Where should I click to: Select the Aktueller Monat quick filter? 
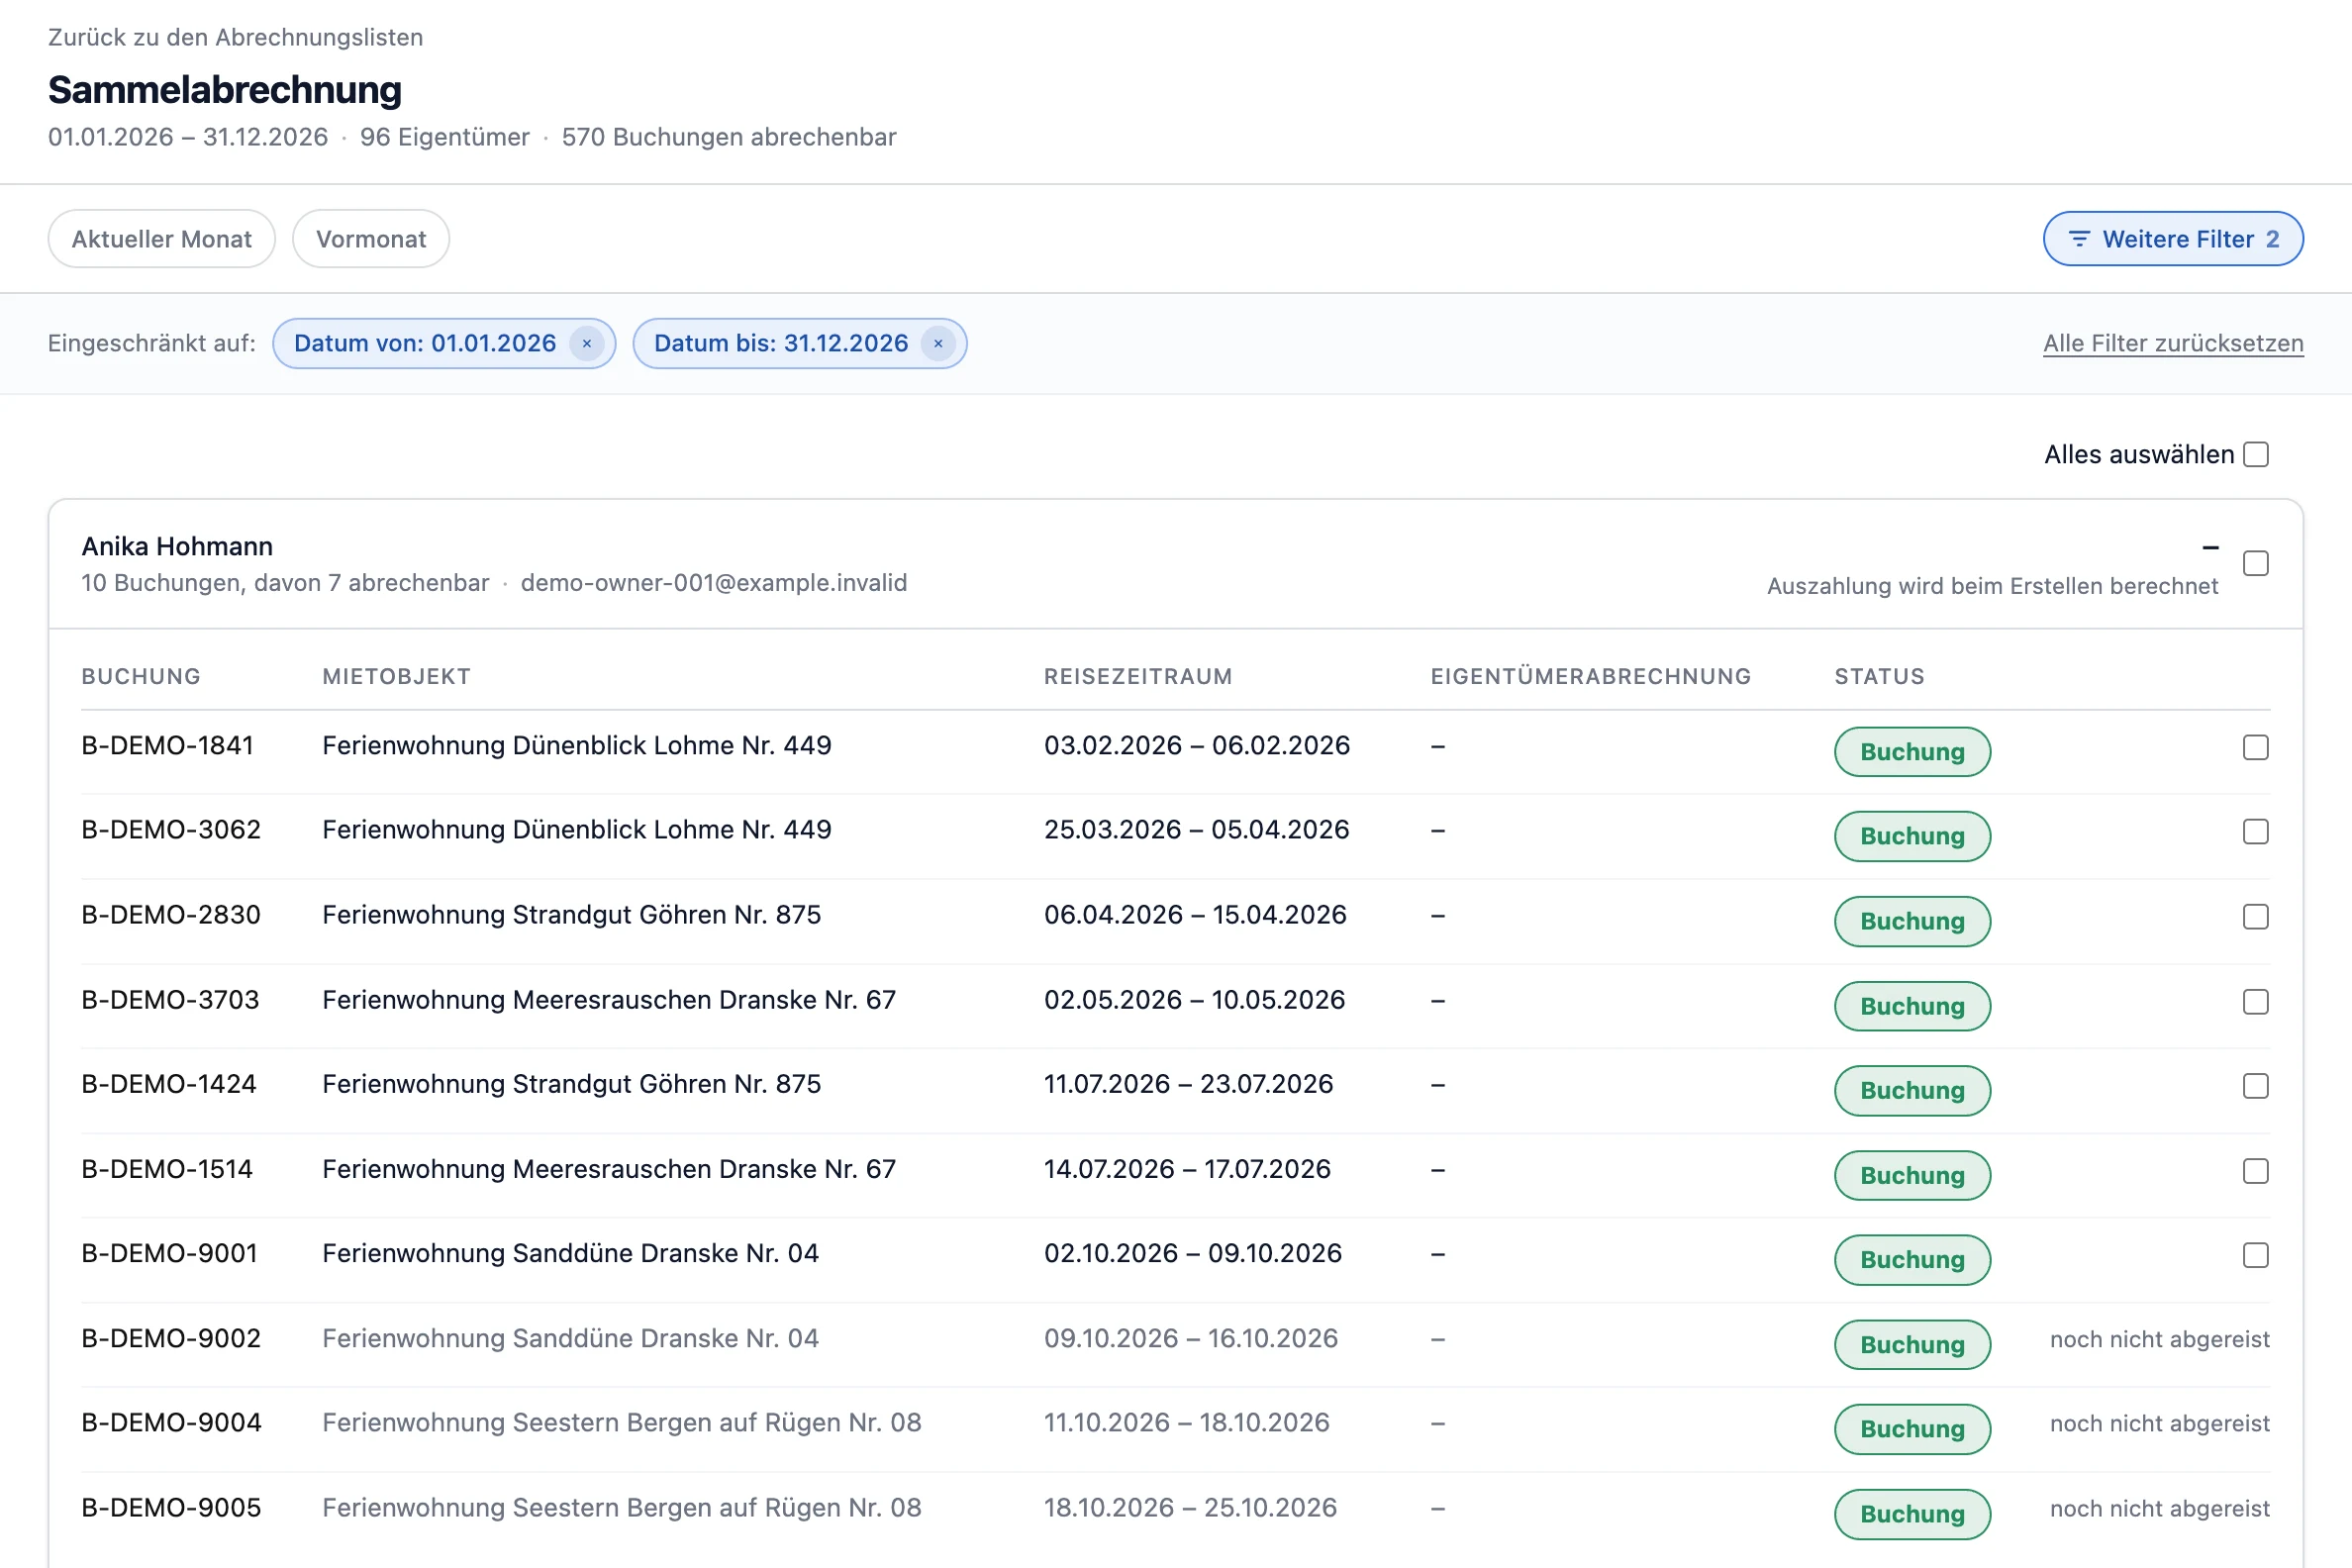click(x=162, y=239)
